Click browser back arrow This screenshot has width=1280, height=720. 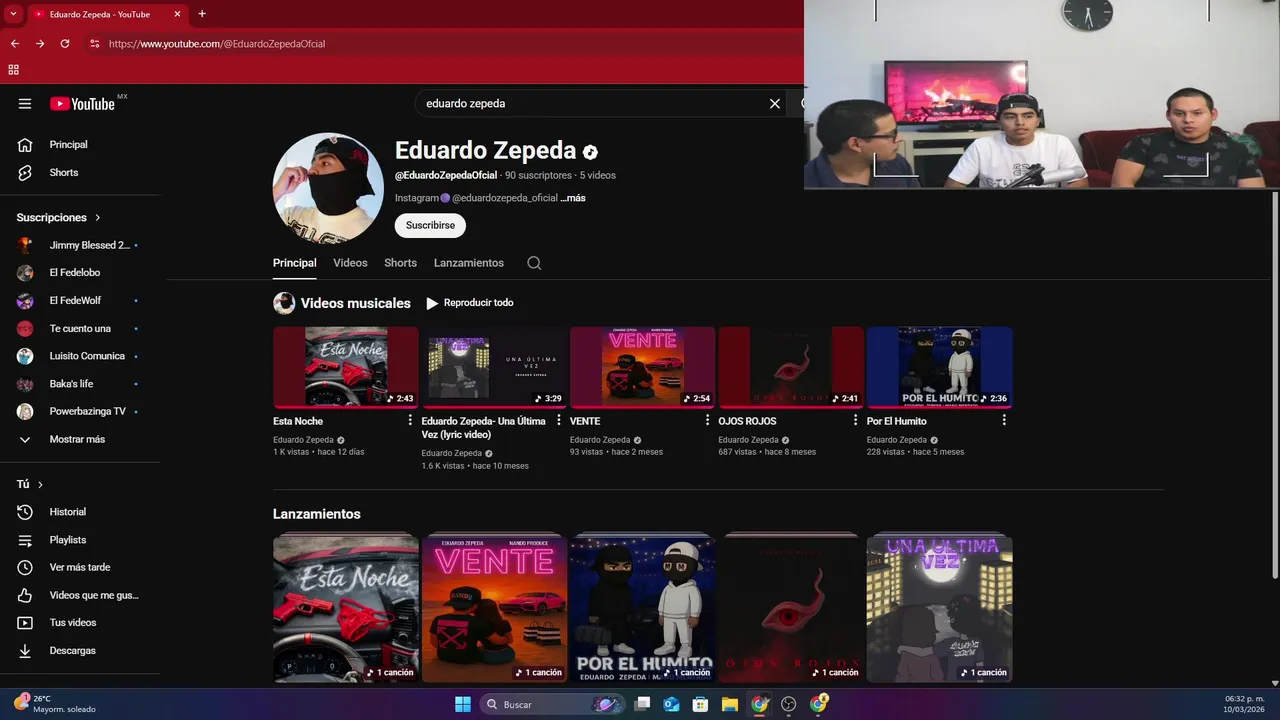pyautogui.click(x=15, y=44)
